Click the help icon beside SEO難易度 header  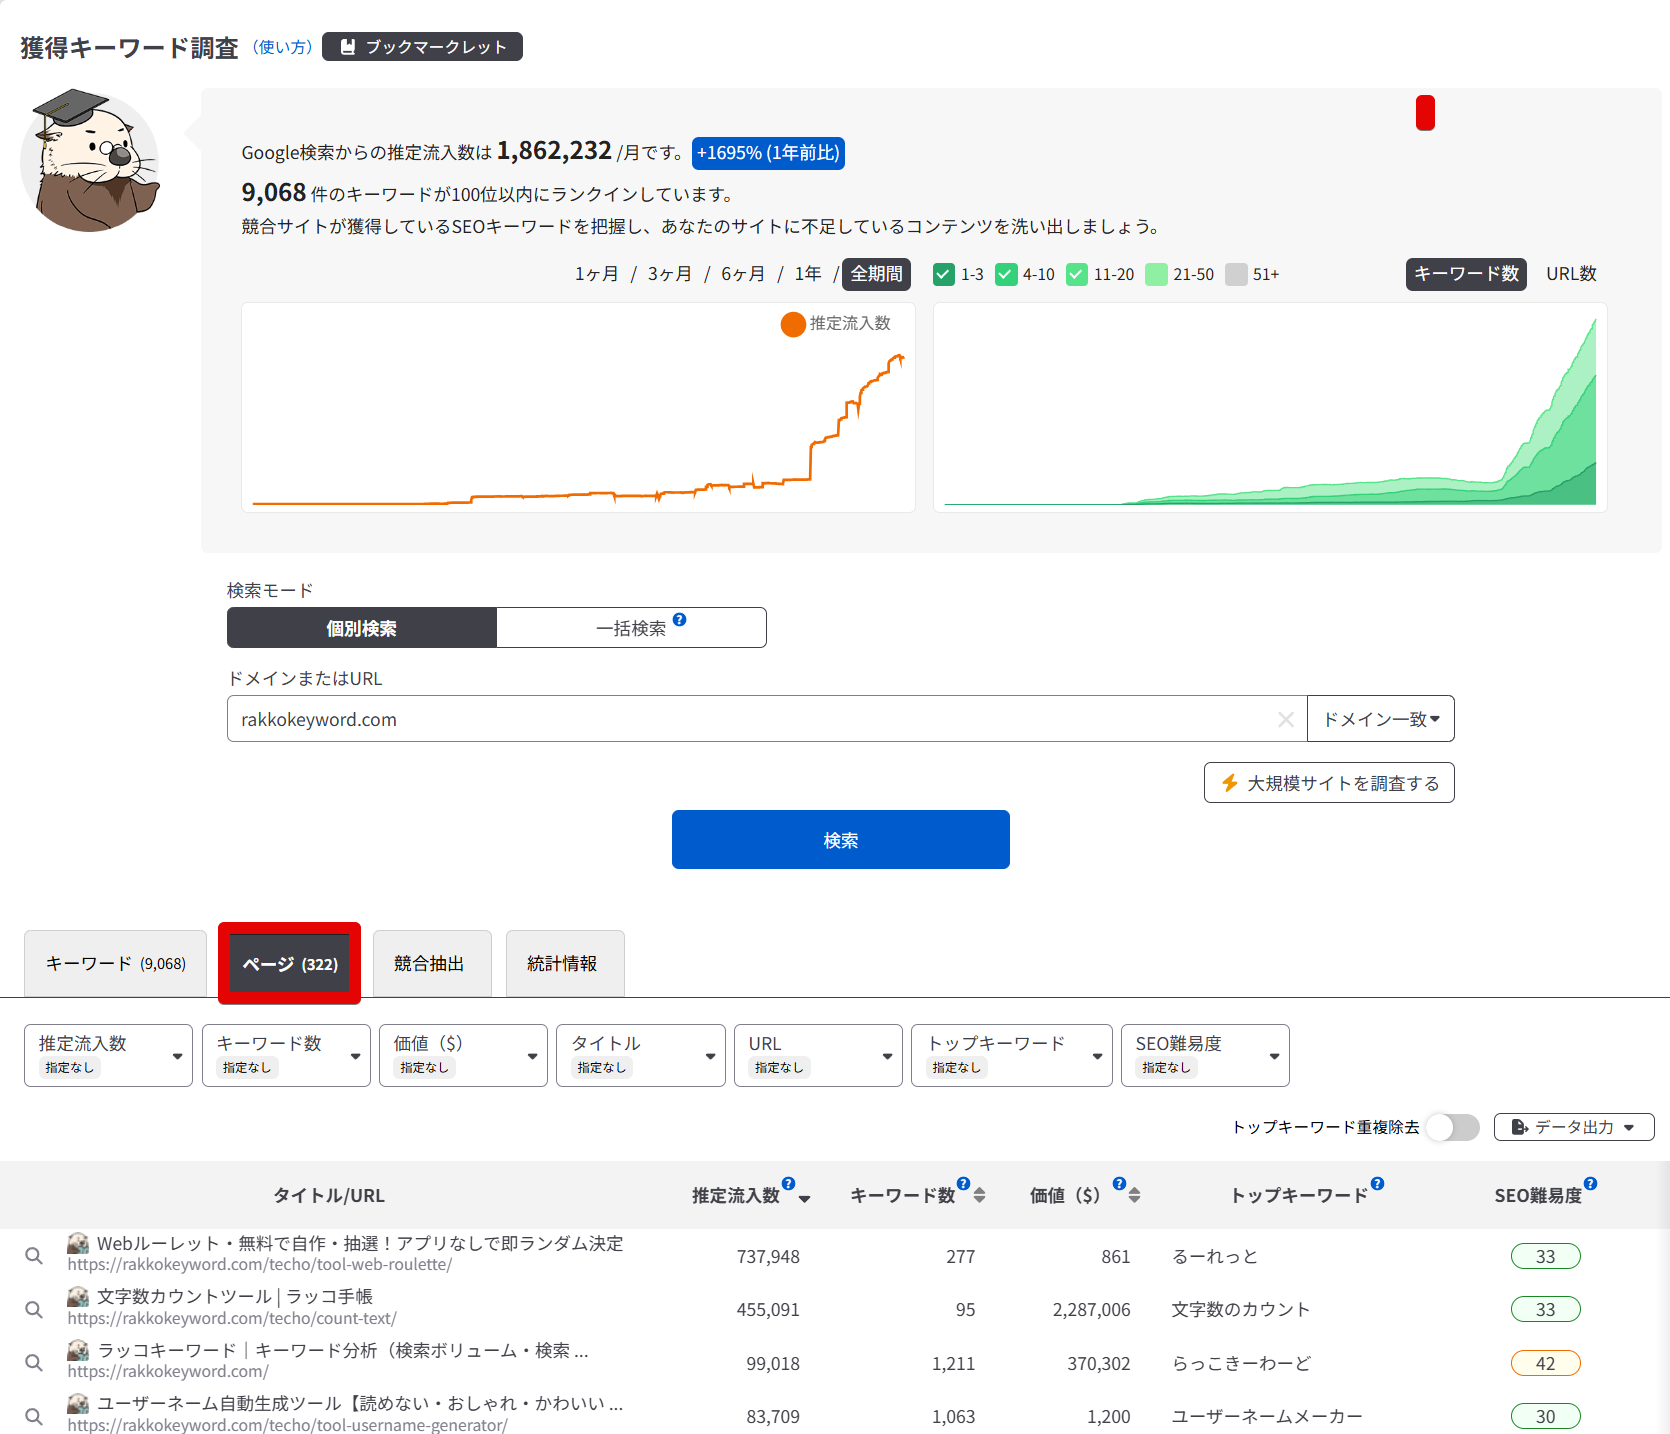[1590, 1184]
